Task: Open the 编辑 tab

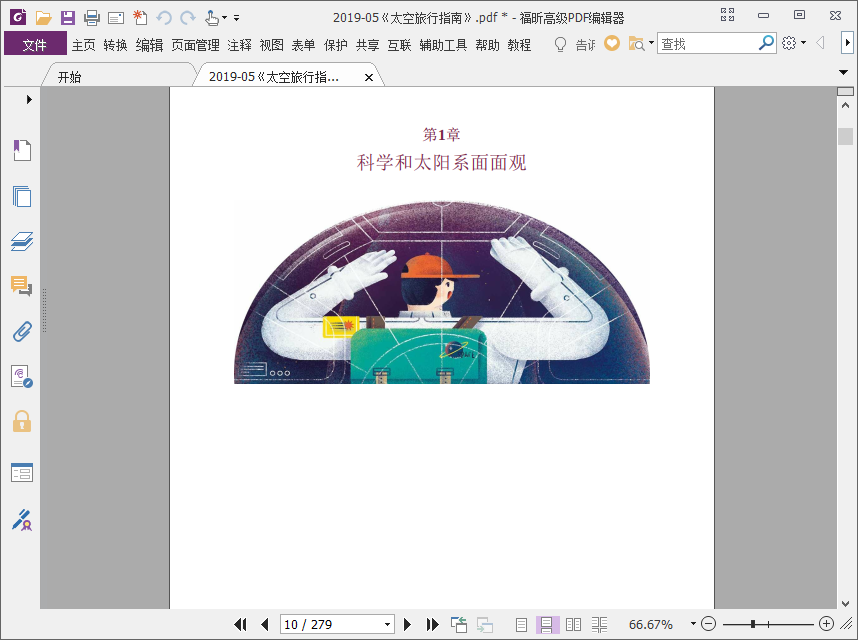Action: tap(149, 45)
